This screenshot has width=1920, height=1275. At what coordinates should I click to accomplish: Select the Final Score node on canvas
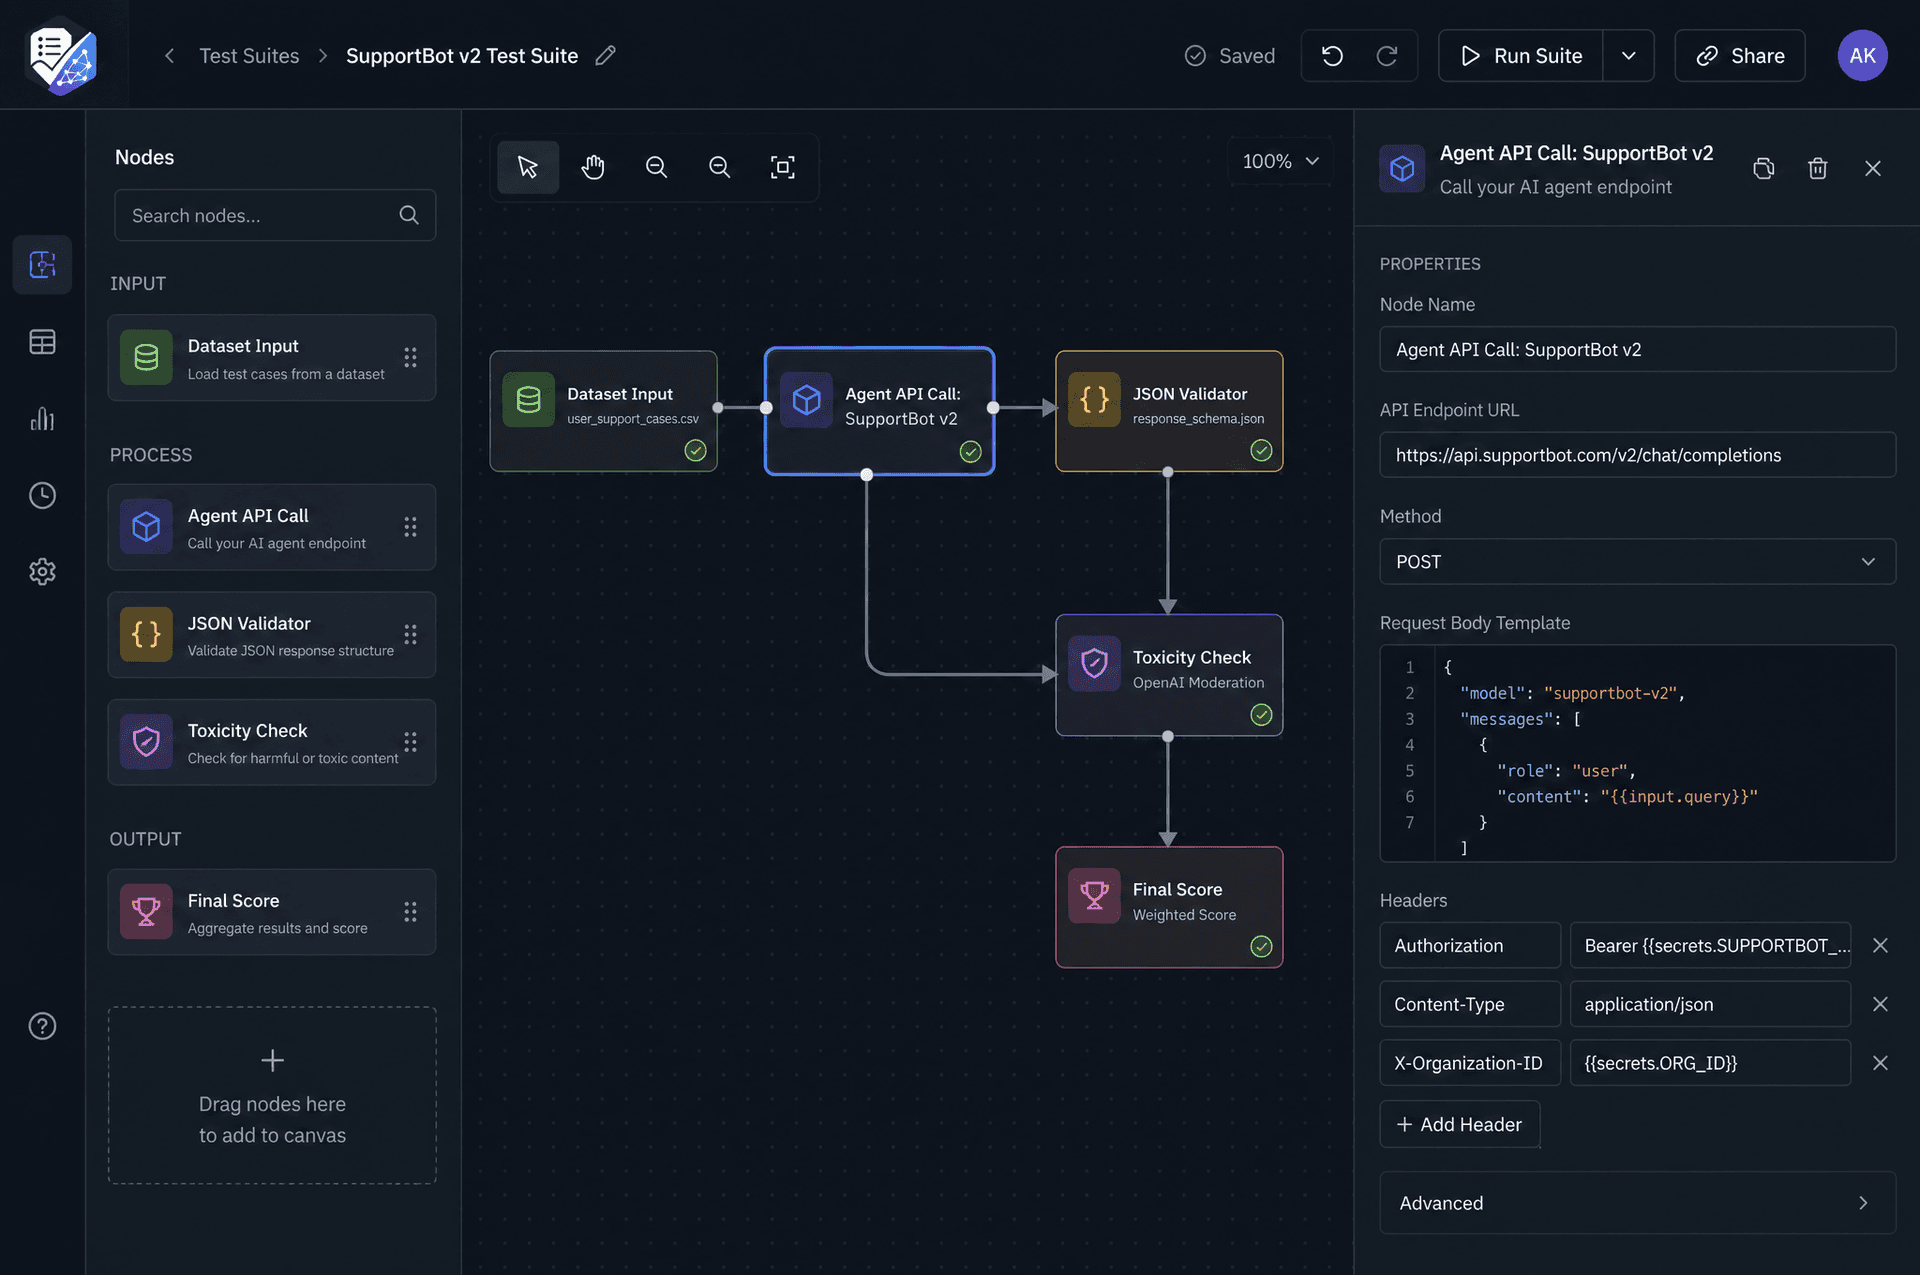click(1169, 907)
